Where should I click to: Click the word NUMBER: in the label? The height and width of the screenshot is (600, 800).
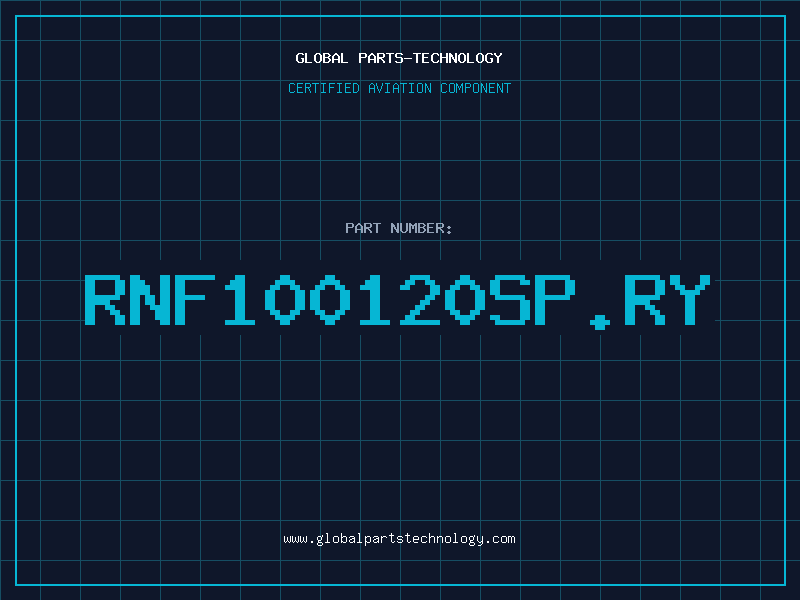point(421,228)
